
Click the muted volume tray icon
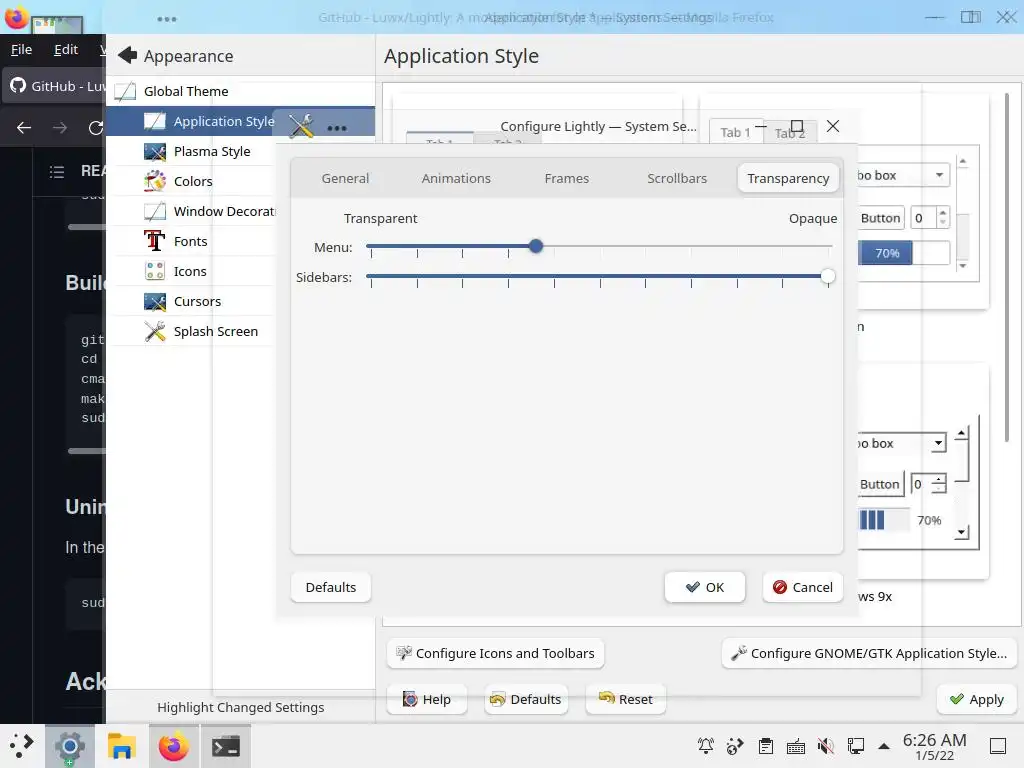point(825,746)
